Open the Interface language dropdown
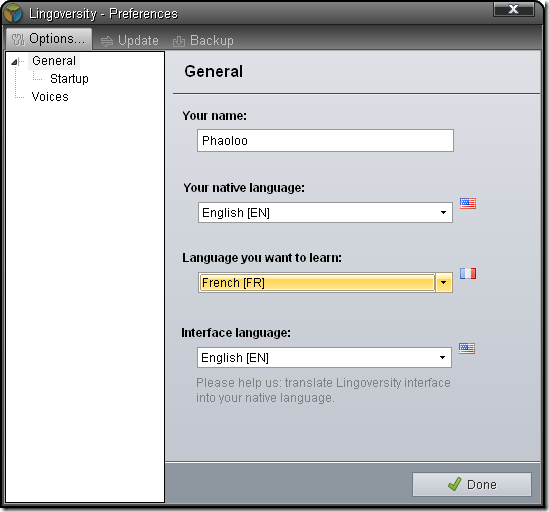549x512 pixels. click(324, 358)
